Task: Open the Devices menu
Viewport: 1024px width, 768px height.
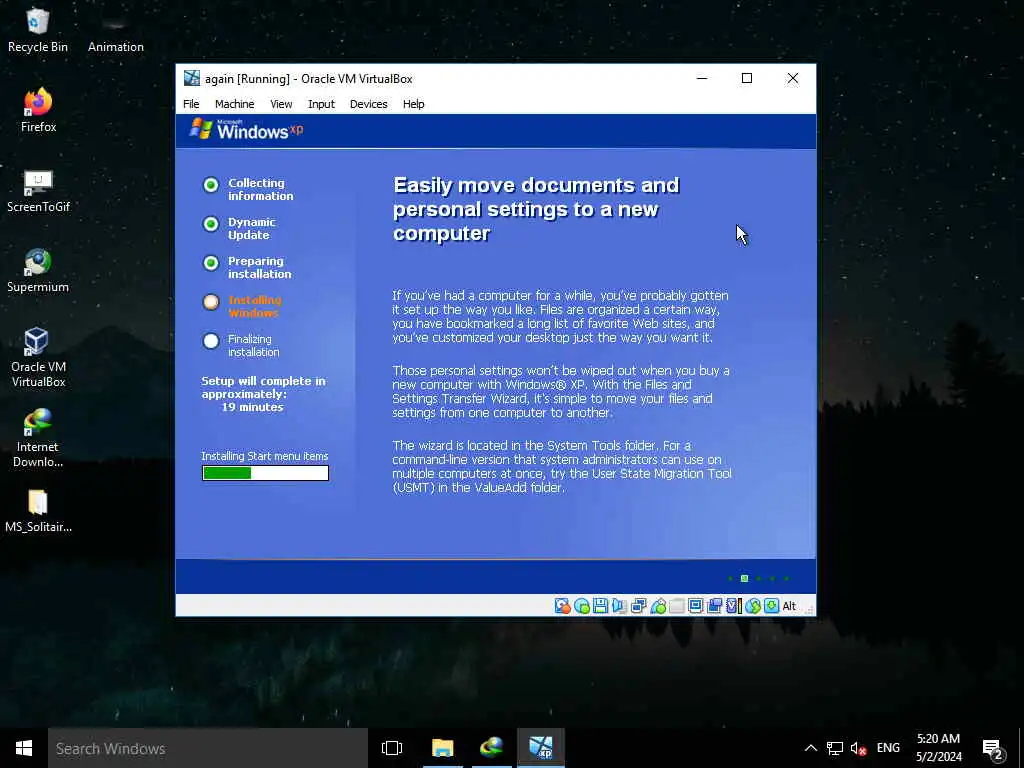Action: point(368,104)
